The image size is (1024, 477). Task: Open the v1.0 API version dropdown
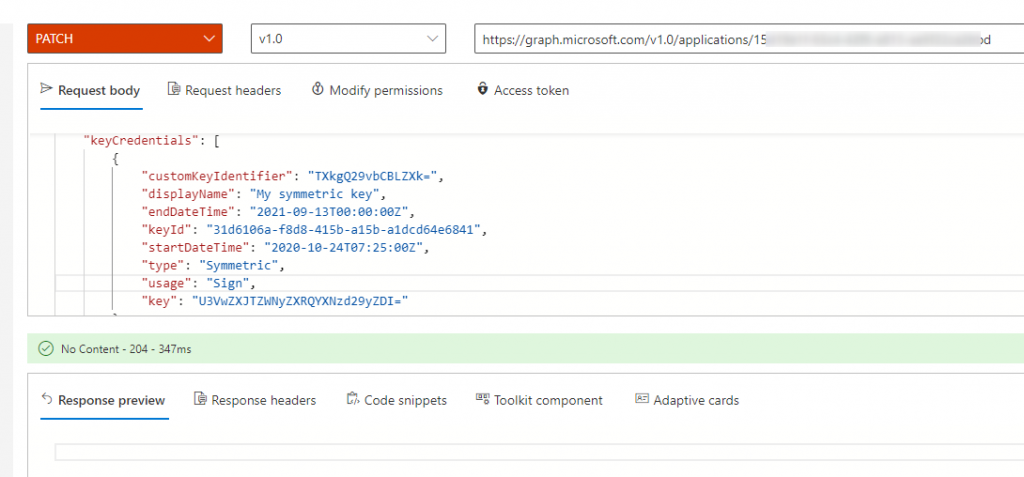(348, 39)
